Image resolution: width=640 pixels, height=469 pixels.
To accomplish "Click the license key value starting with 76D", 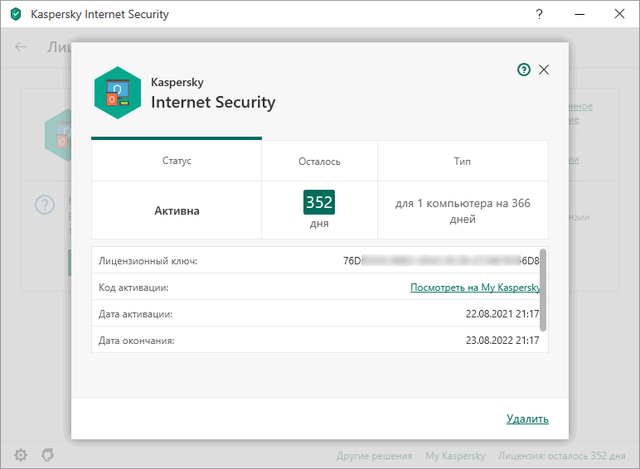I will point(441,260).
